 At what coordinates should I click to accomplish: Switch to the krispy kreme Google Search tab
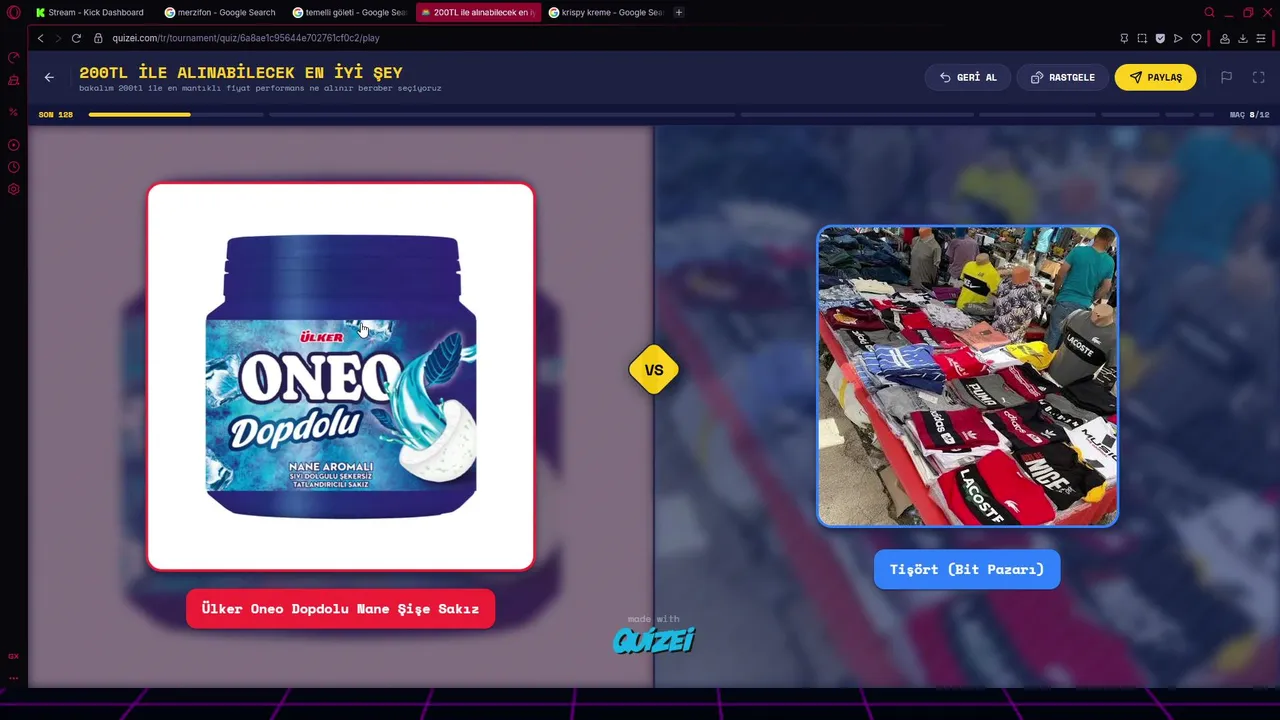(x=606, y=13)
